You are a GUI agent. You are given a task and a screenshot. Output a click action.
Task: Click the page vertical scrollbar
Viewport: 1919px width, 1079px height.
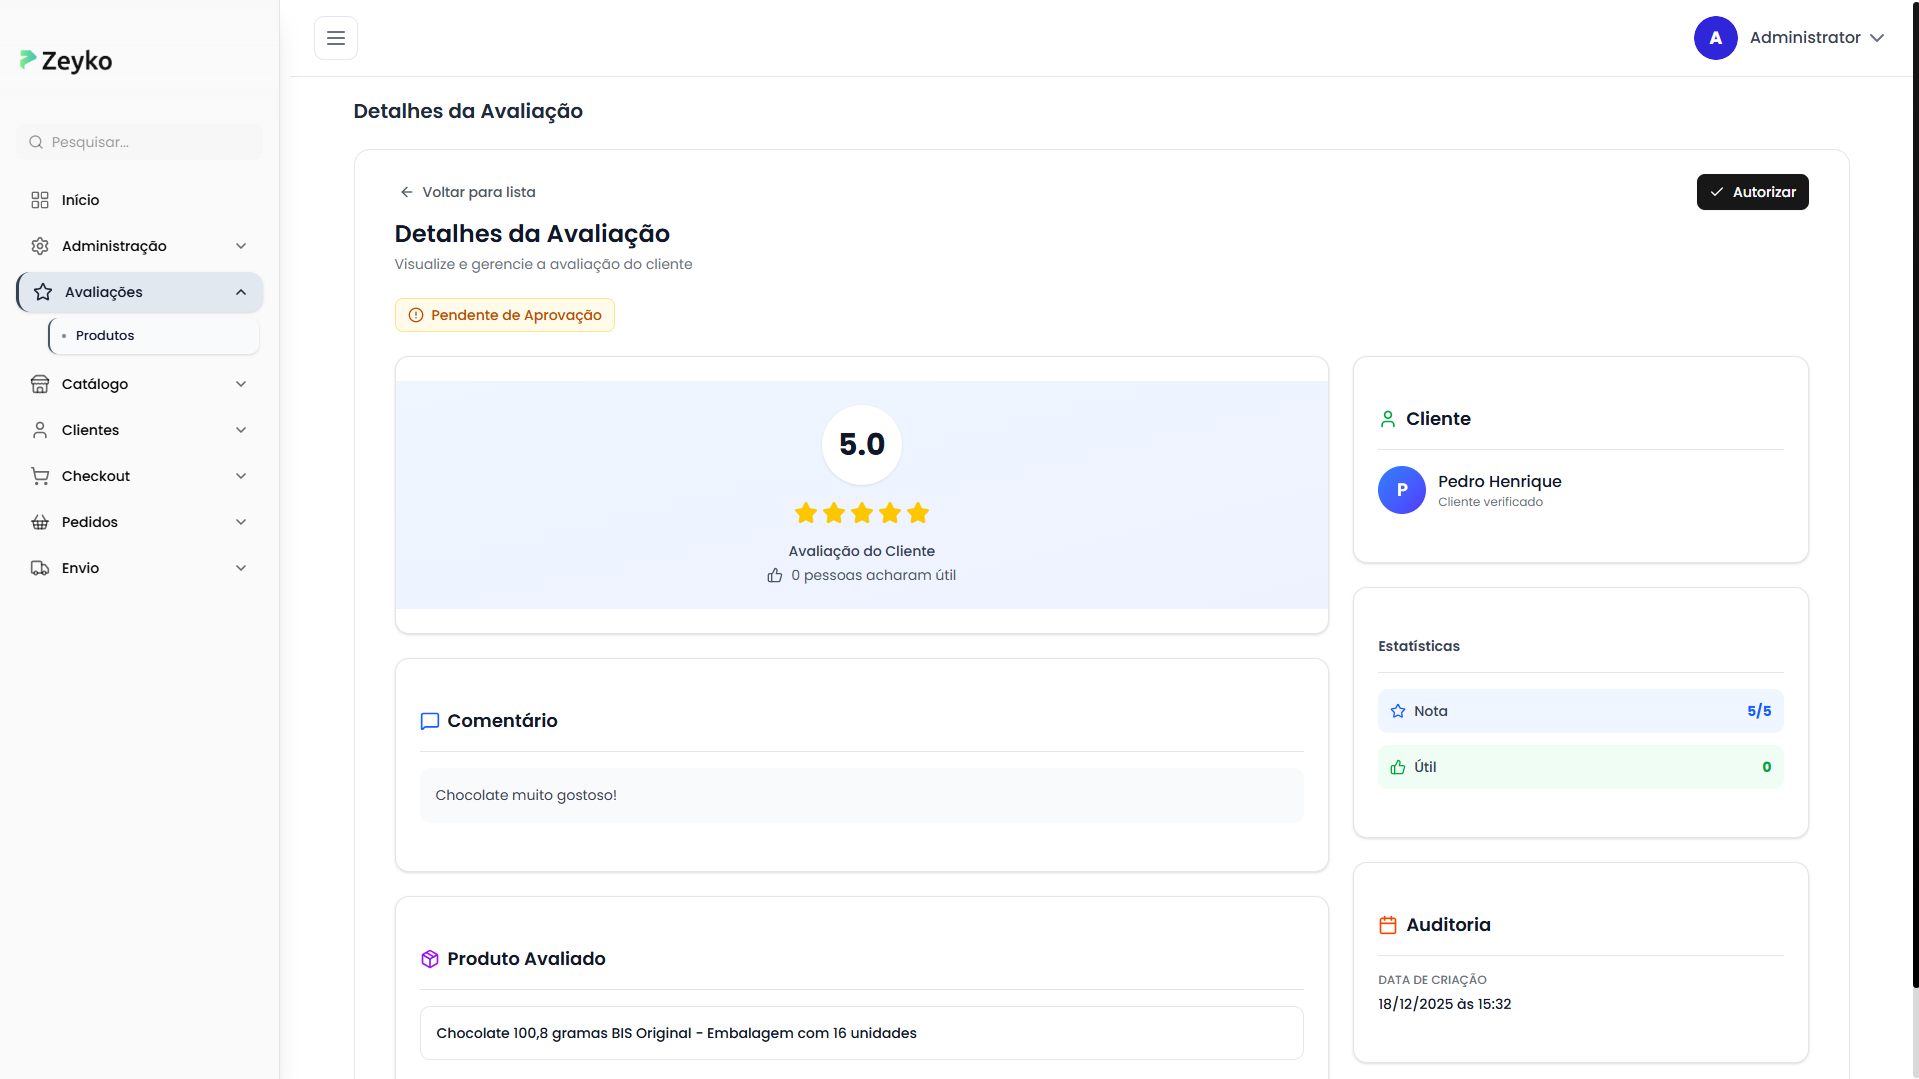coord(1914,500)
